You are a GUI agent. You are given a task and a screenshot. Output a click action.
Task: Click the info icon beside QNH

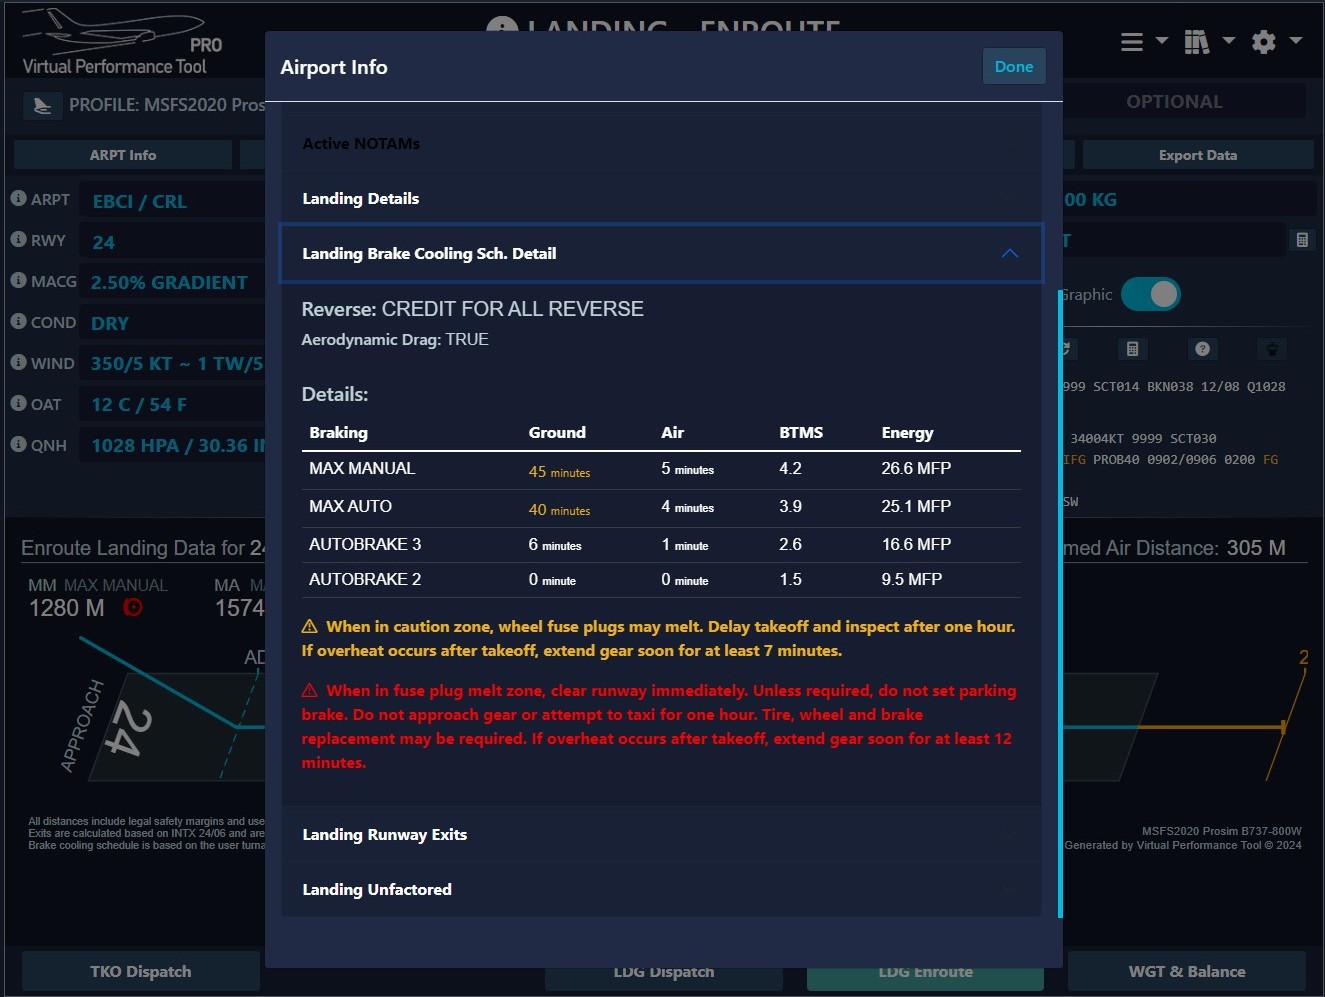(18, 444)
